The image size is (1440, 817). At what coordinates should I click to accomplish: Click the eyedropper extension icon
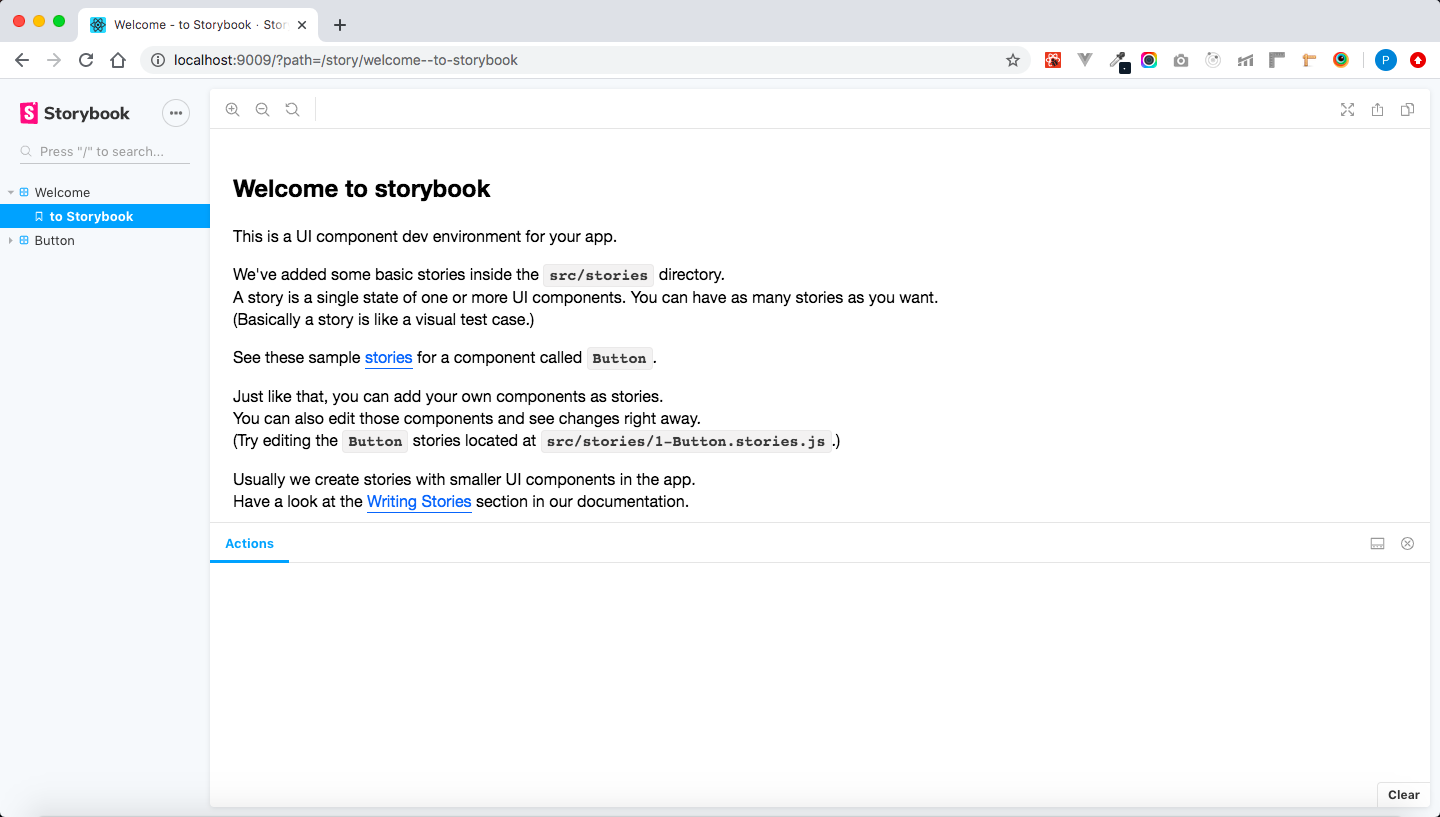(1119, 61)
